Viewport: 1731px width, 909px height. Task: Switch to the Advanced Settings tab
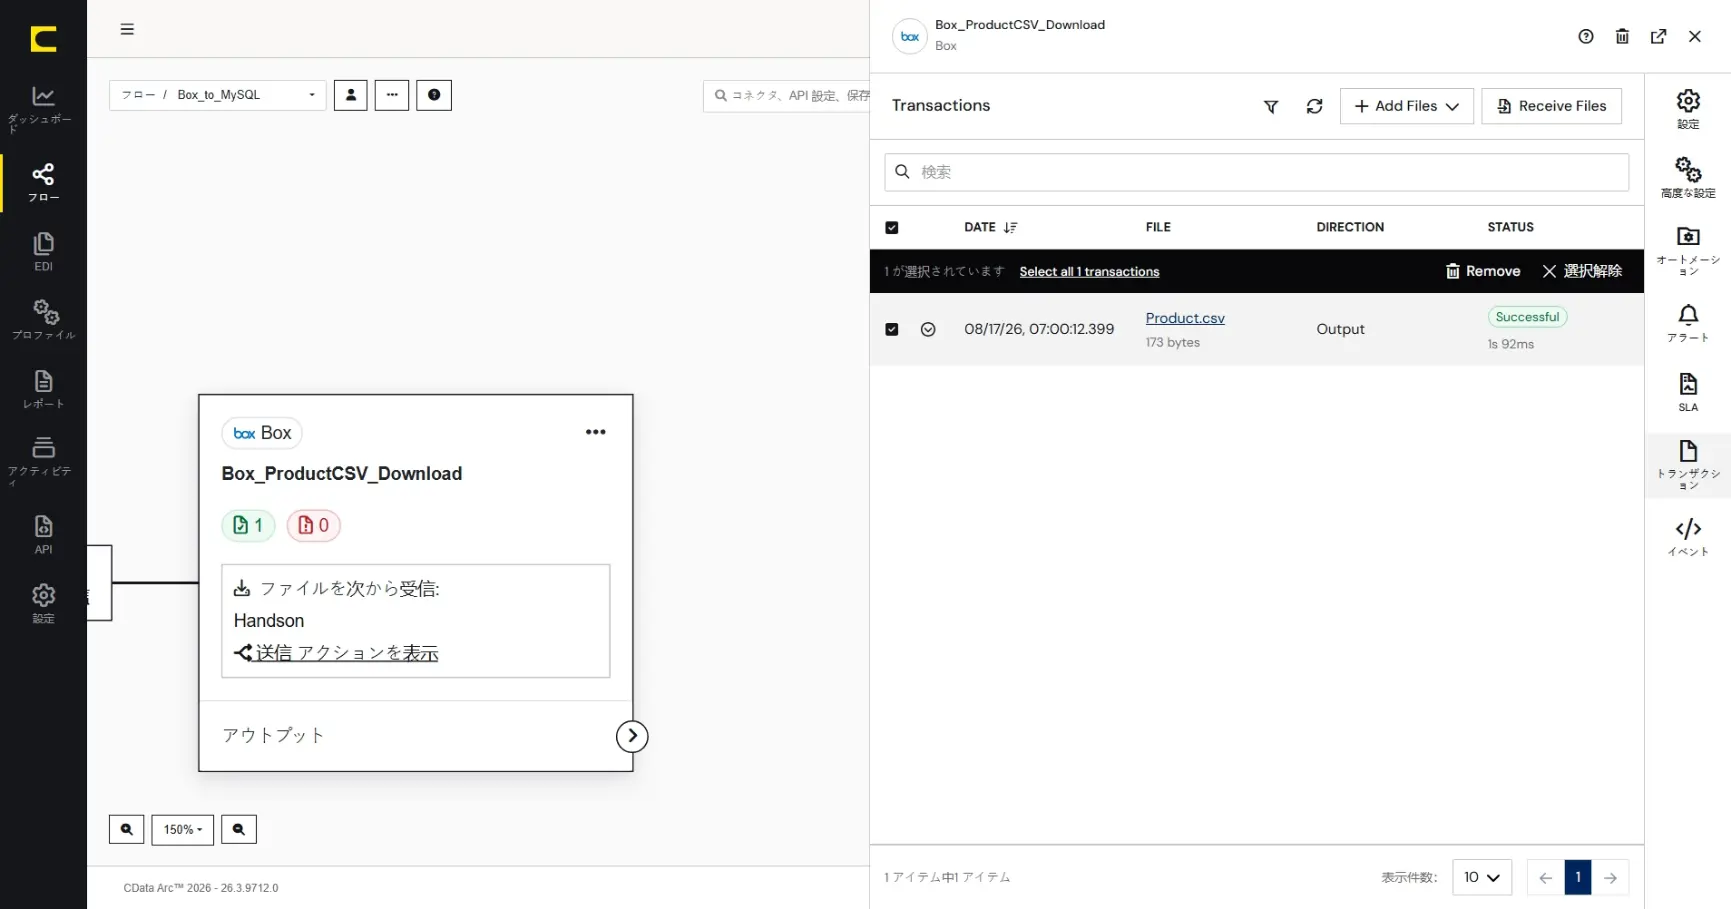coord(1688,178)
